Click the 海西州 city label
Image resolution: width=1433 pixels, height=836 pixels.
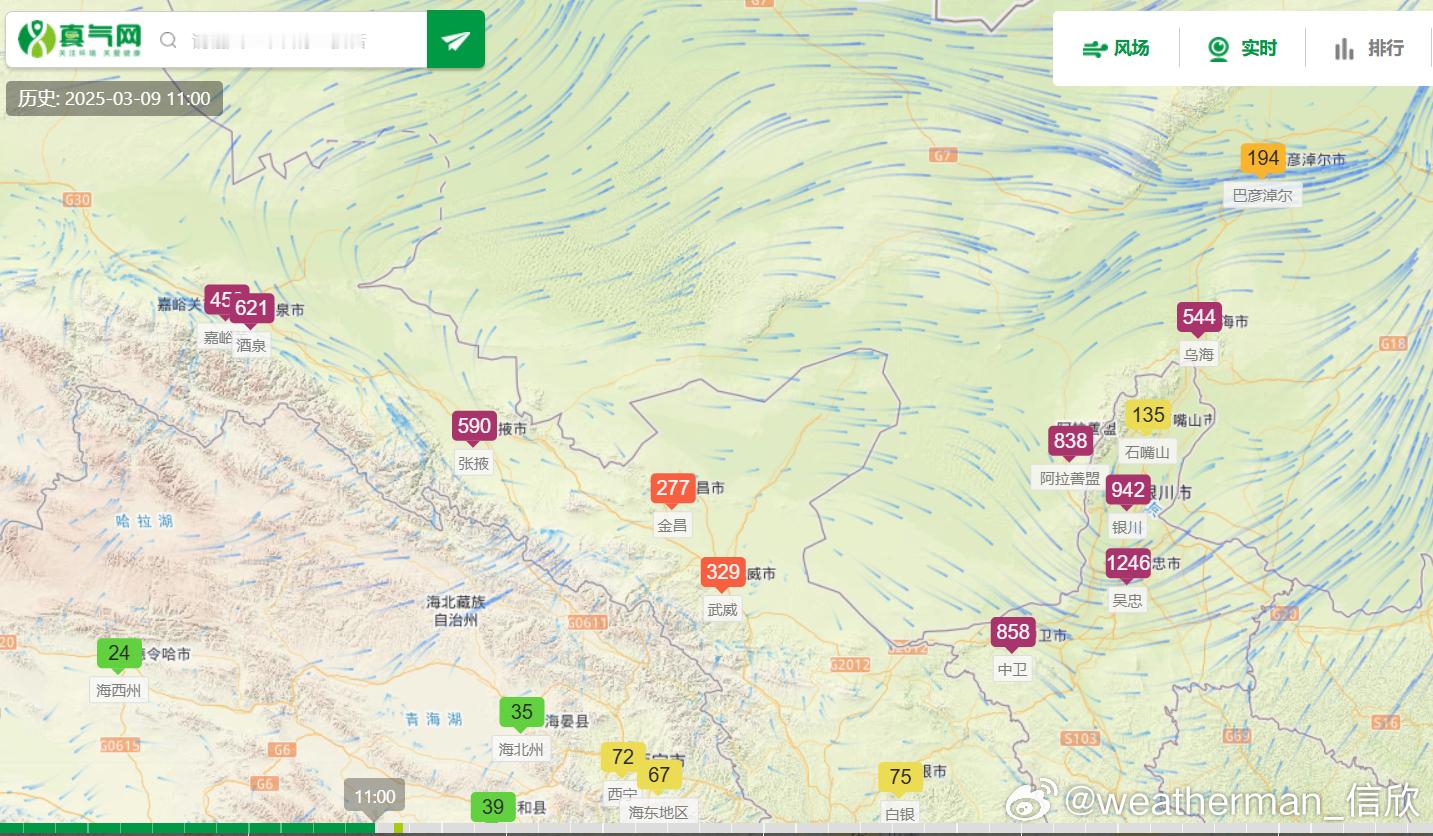tap(119, 690)
